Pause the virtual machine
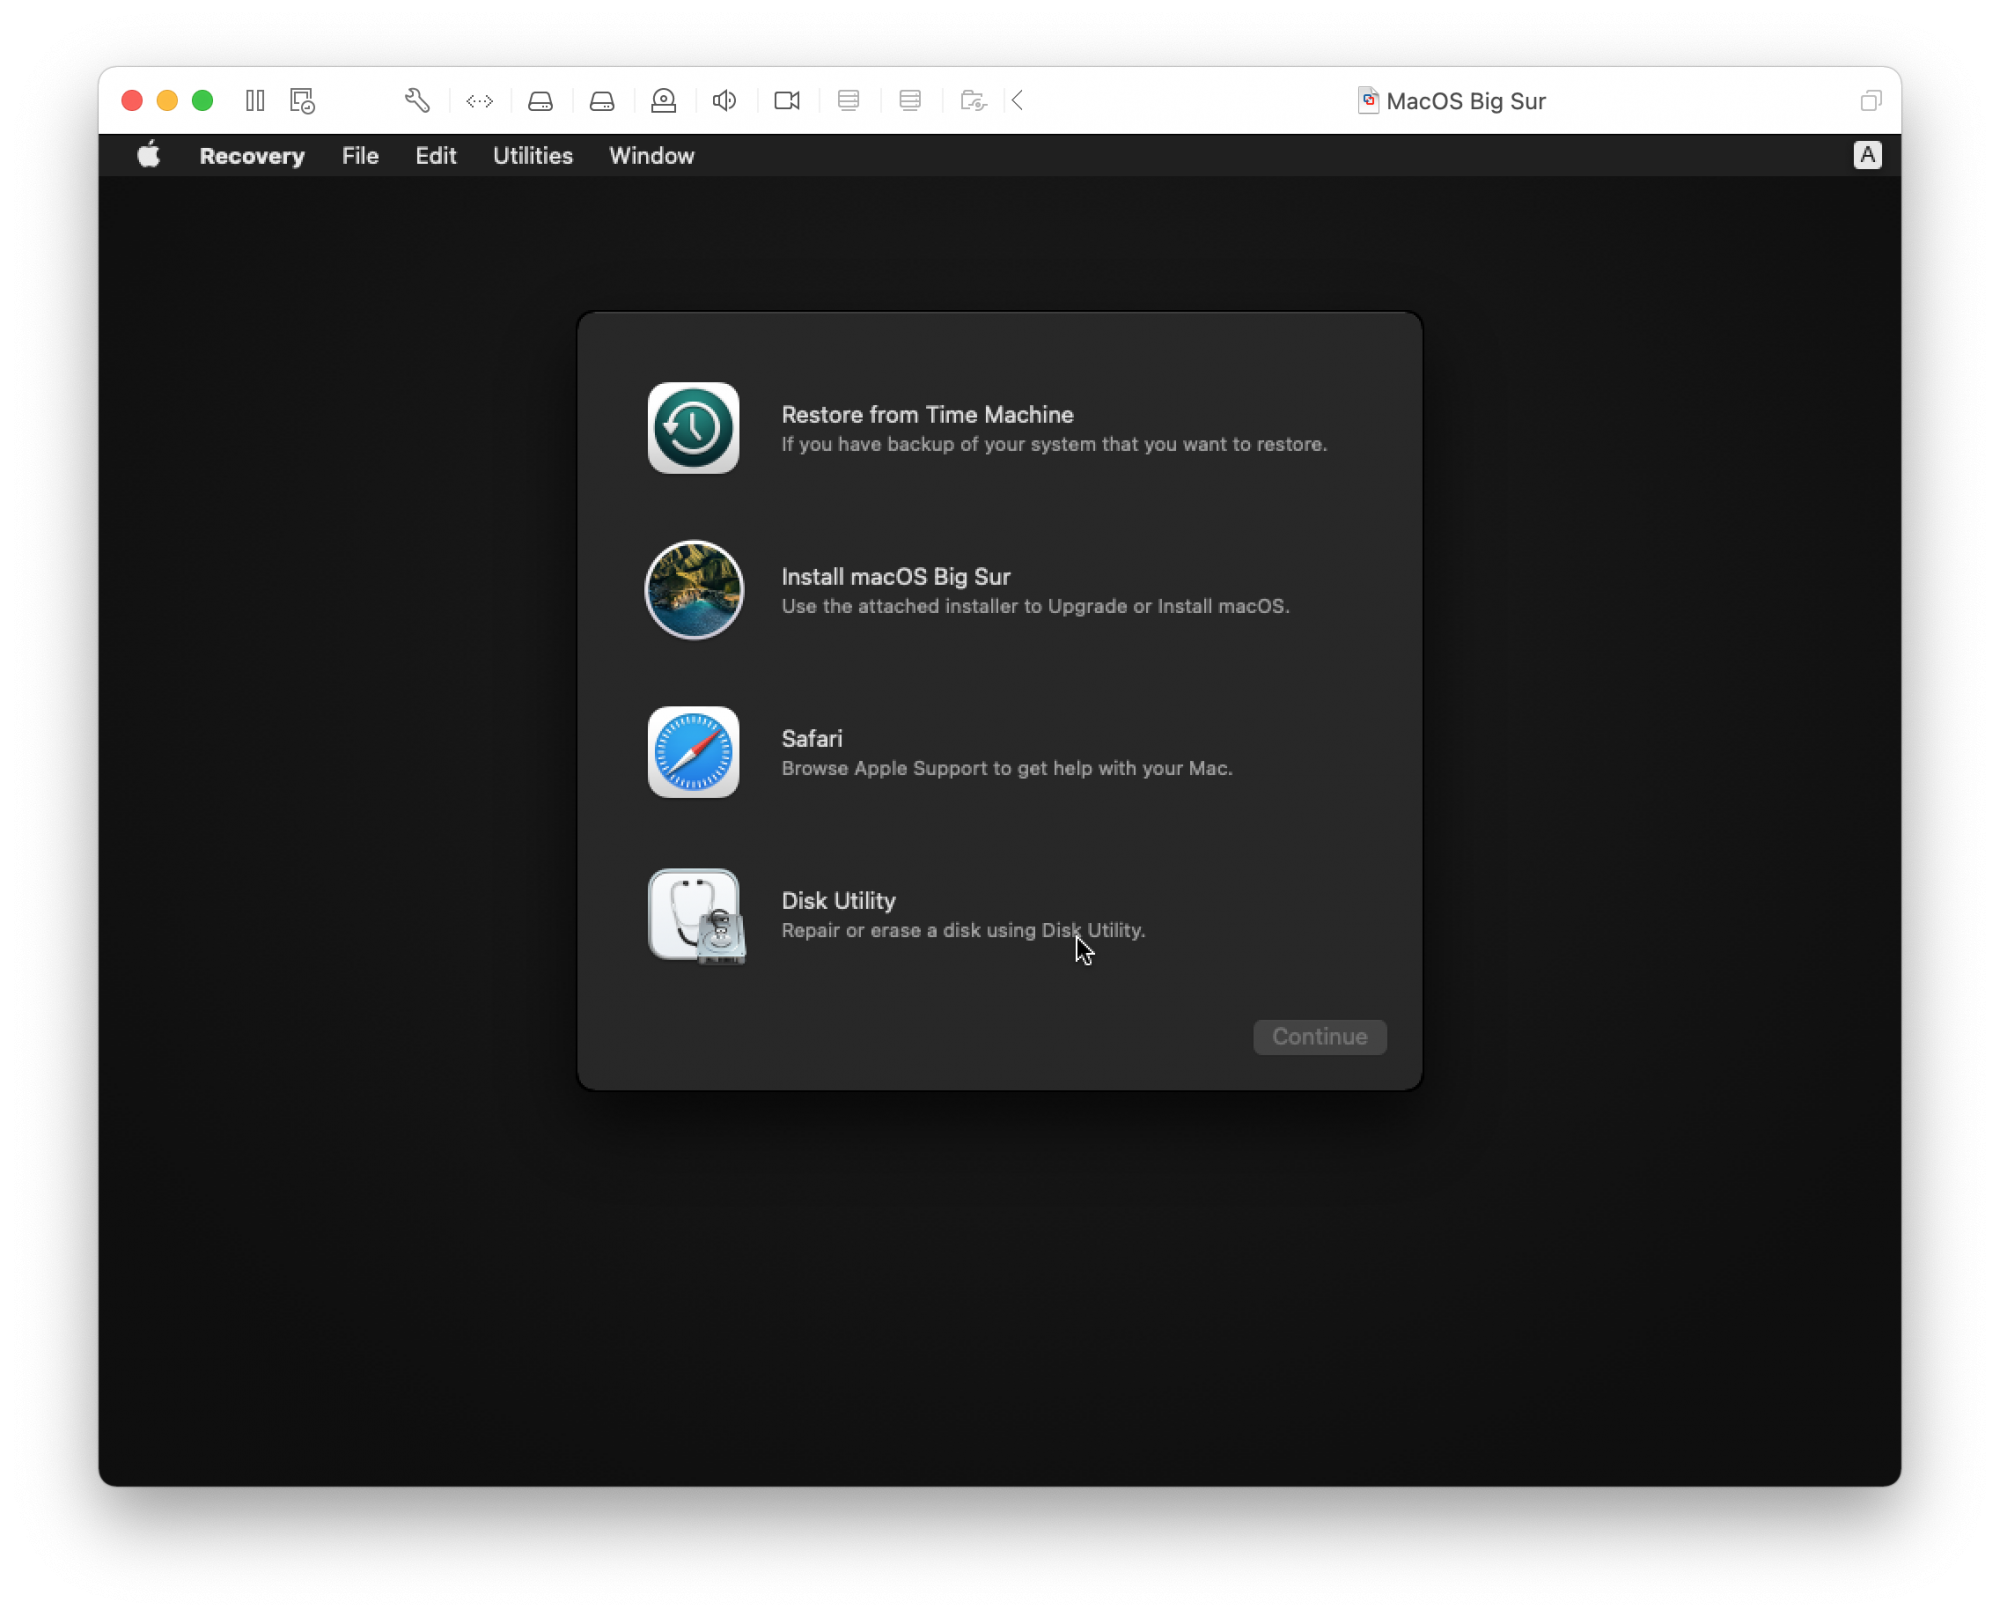This screenshot has height=1617, width=2000. [x=255, y=101]
